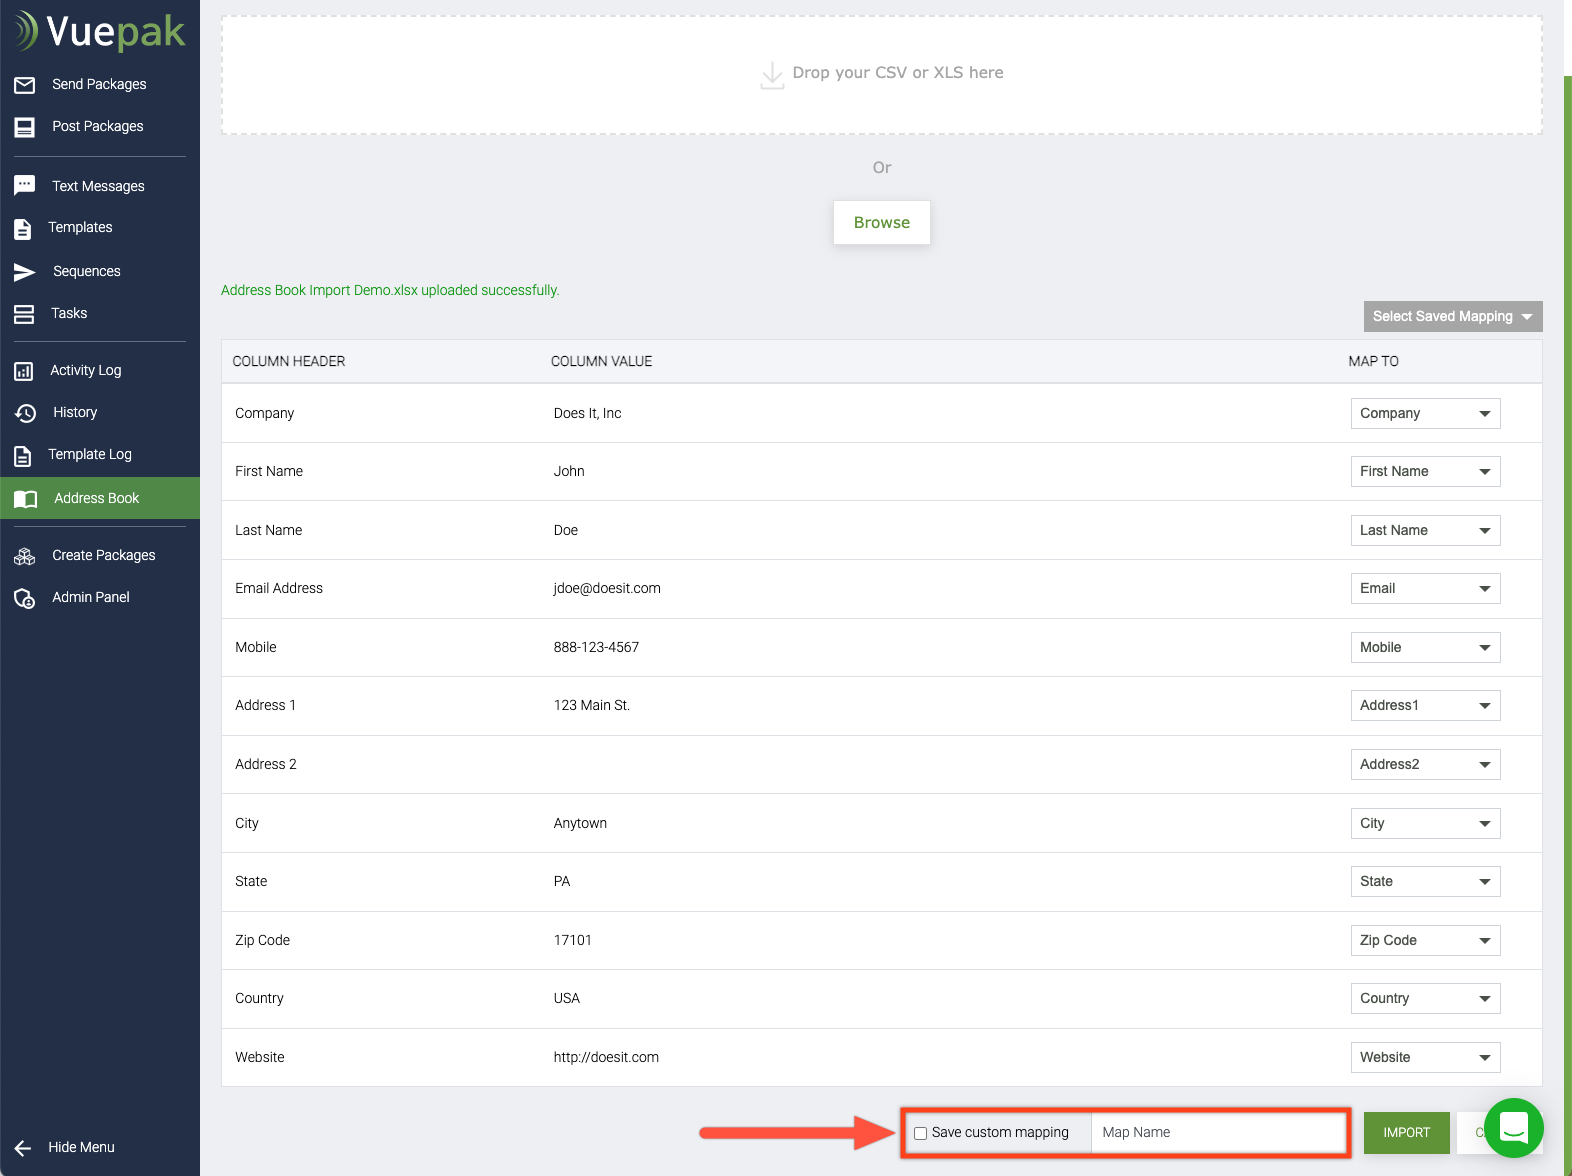Click the Send Packages envelope icon
Viewport: 1572px width, 1176px height.
pos(25,85)
